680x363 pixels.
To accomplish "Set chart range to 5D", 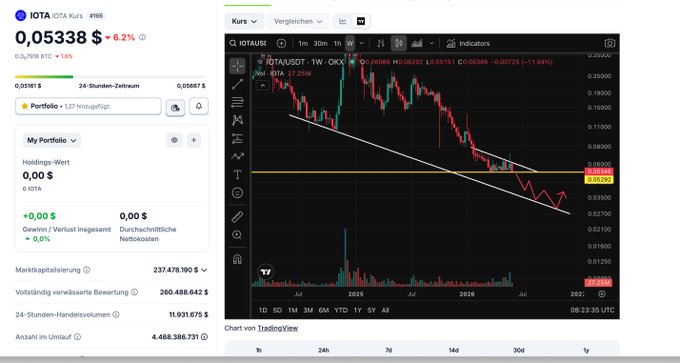I will tap(278, 310).
